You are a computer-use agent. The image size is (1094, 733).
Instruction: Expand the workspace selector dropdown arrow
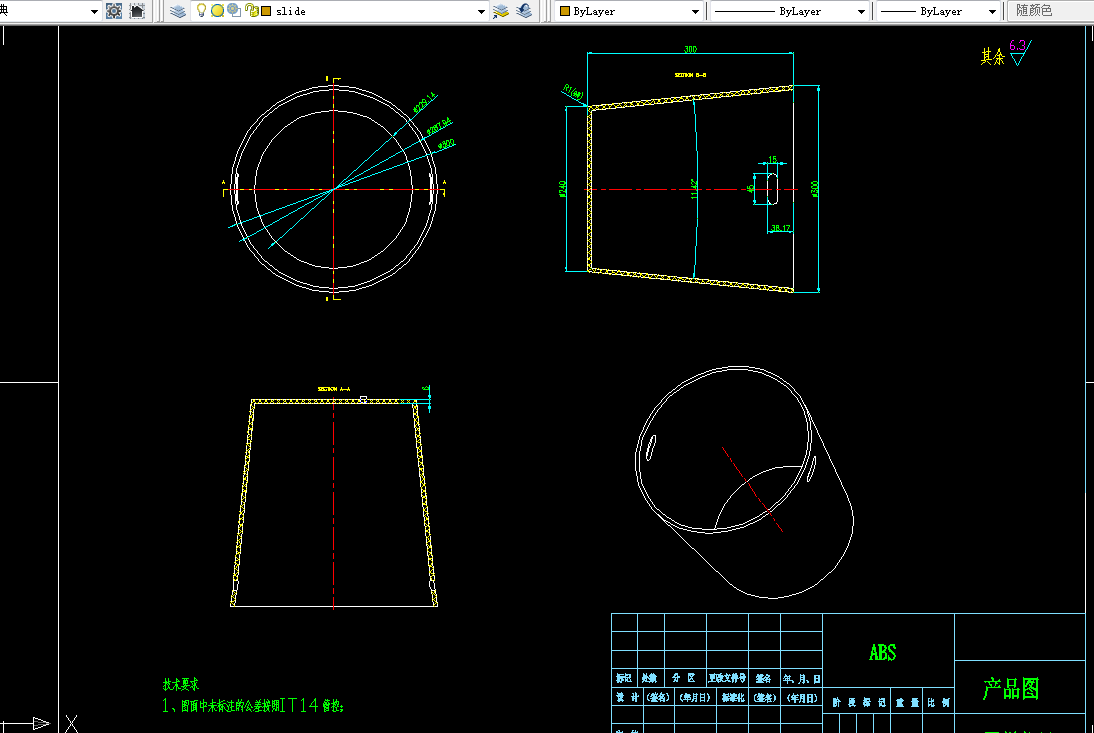[x=94, y=12]
